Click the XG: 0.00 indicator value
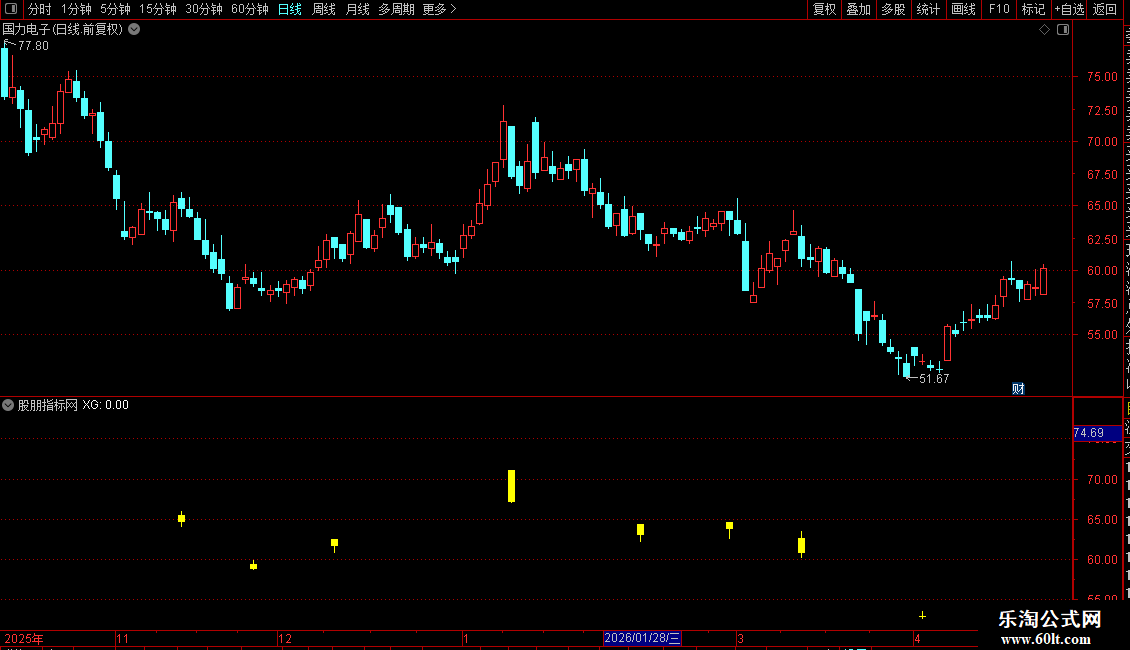 point(105,405)
